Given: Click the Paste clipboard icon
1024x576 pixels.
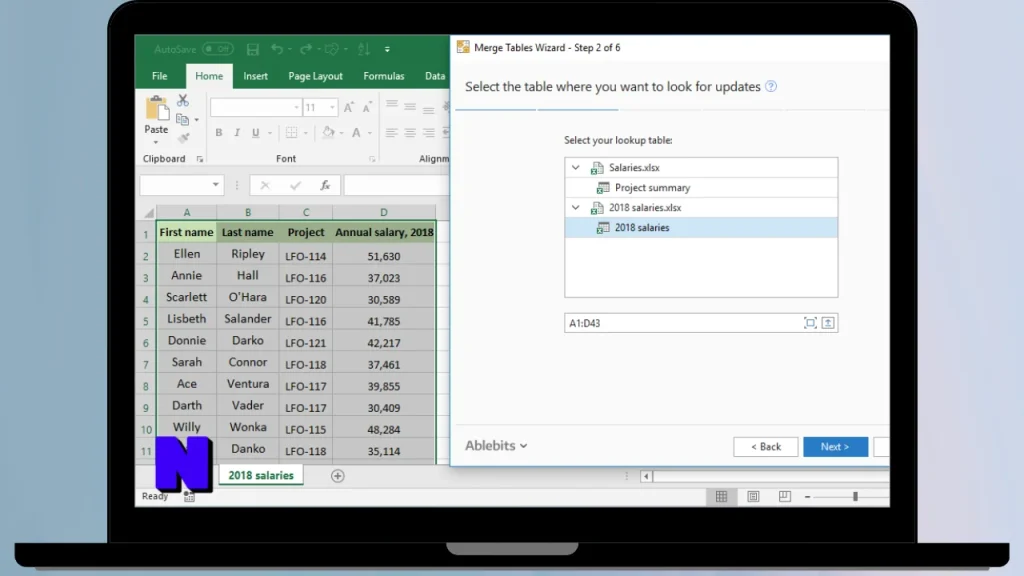Looking at the screenshot, I should 157,109.
